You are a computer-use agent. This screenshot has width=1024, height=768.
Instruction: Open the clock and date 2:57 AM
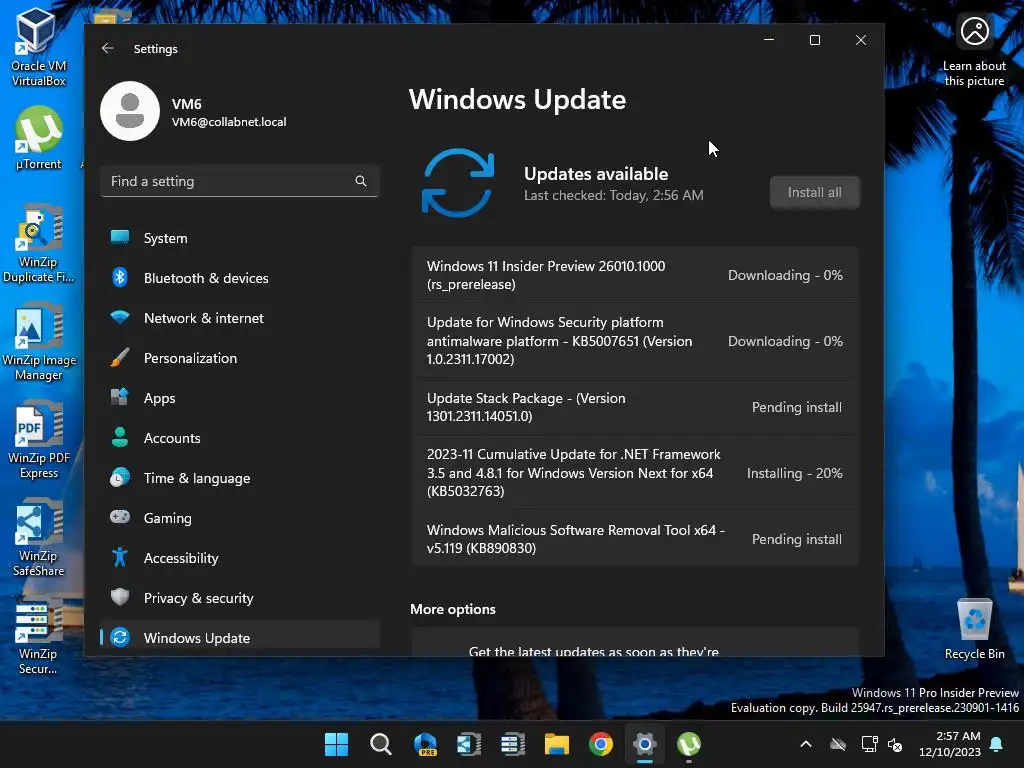click(x=950, y=744)
